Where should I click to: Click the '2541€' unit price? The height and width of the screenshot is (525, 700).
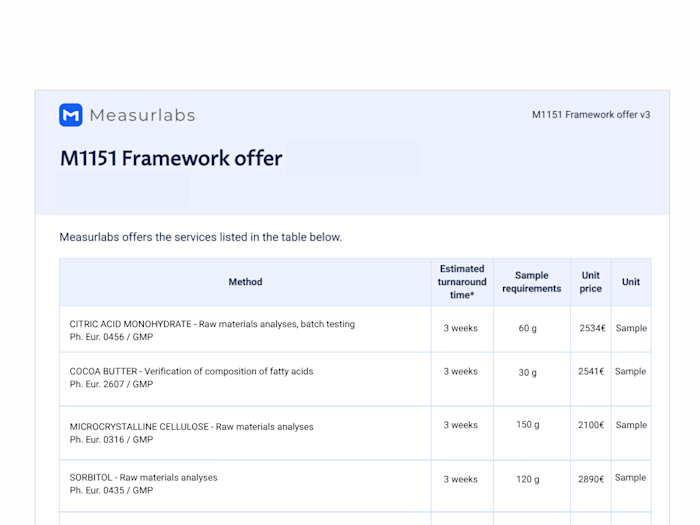[591, 371]
